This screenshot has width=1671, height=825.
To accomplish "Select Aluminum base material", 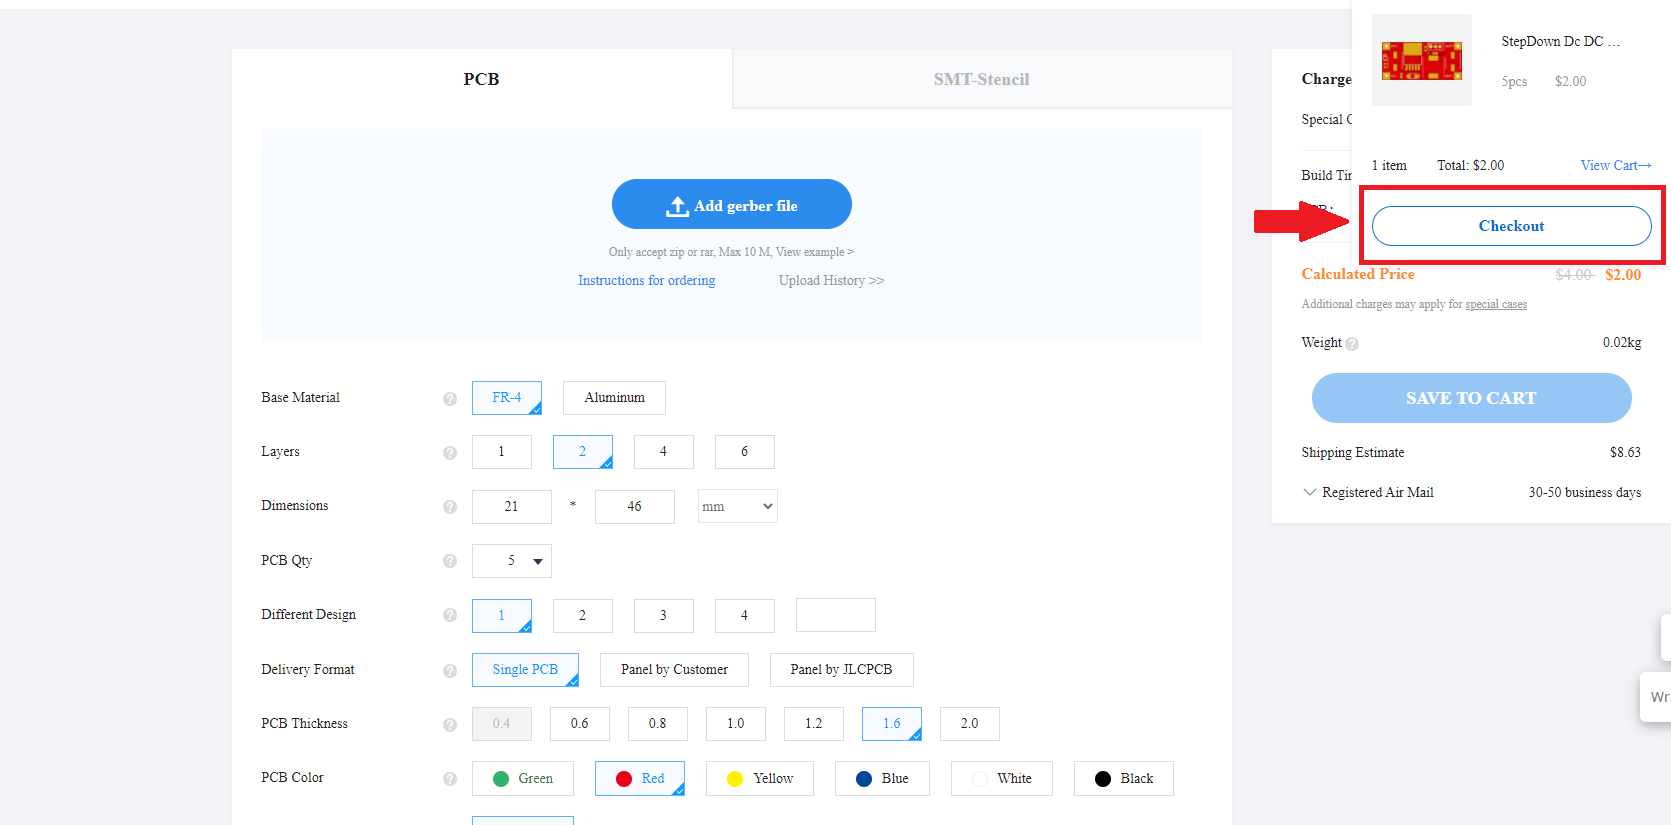I will pos(614,398).
